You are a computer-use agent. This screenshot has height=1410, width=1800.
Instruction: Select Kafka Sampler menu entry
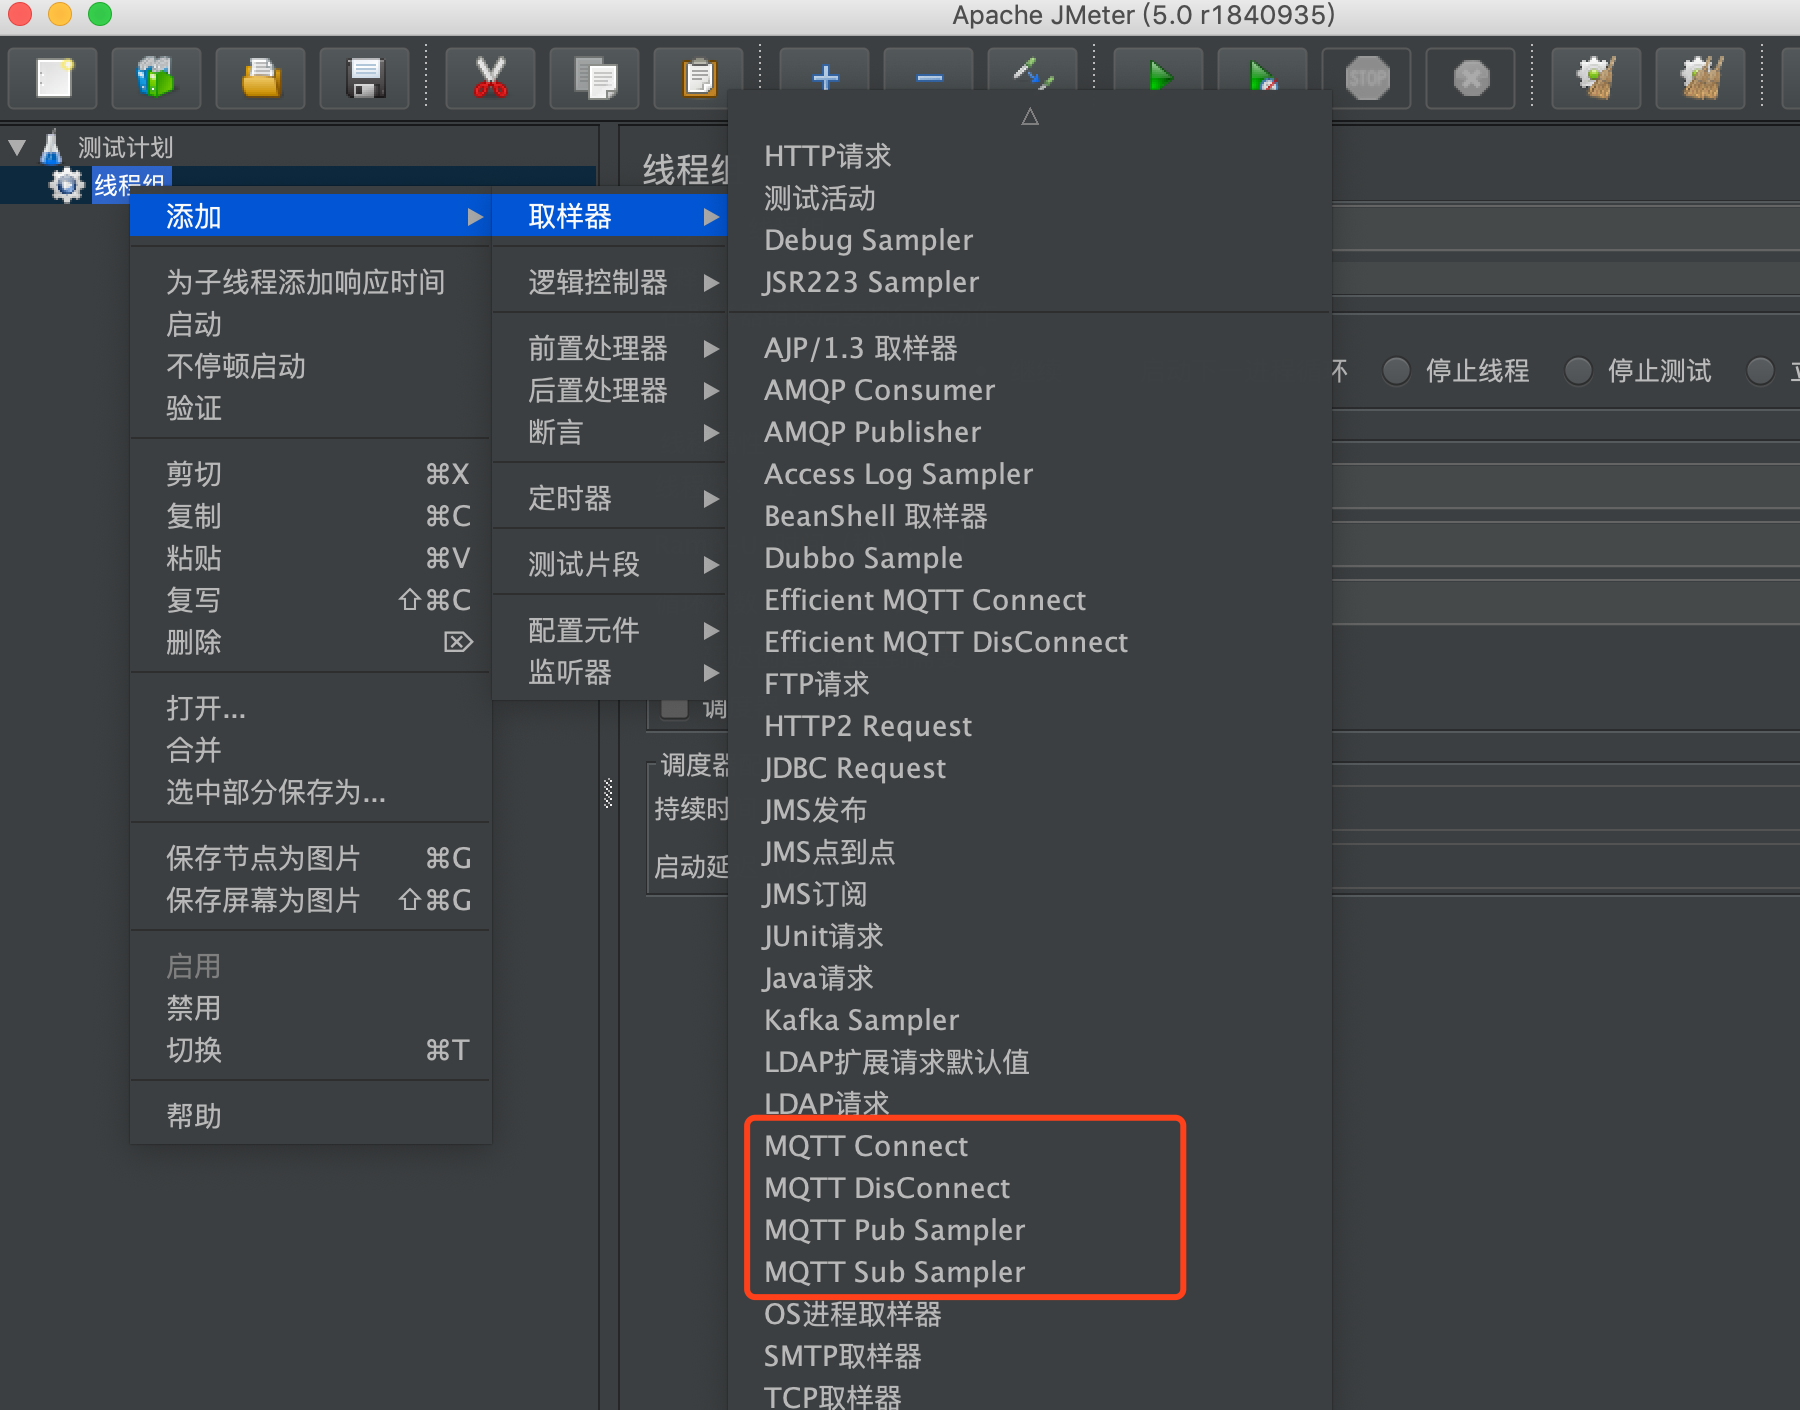pos(861,1020)
